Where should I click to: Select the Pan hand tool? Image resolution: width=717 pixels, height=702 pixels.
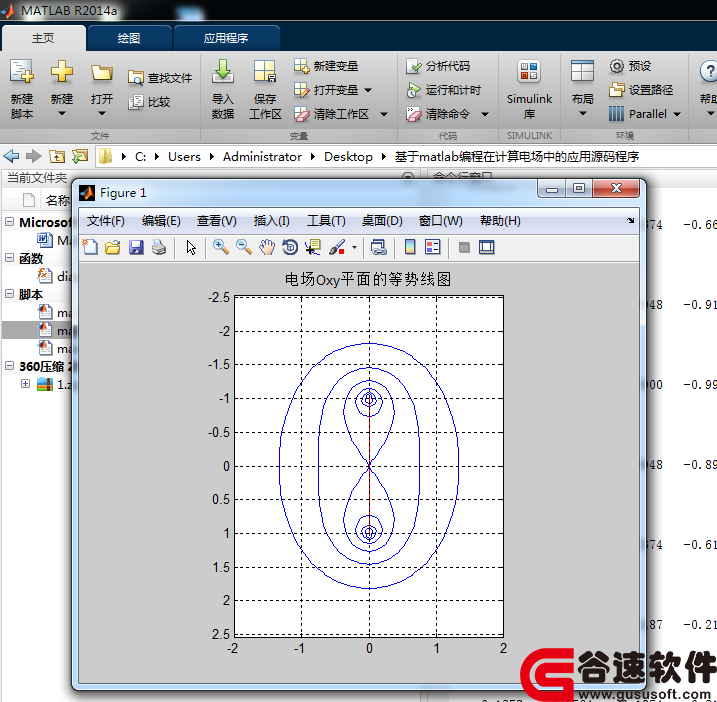click(267, 247)
